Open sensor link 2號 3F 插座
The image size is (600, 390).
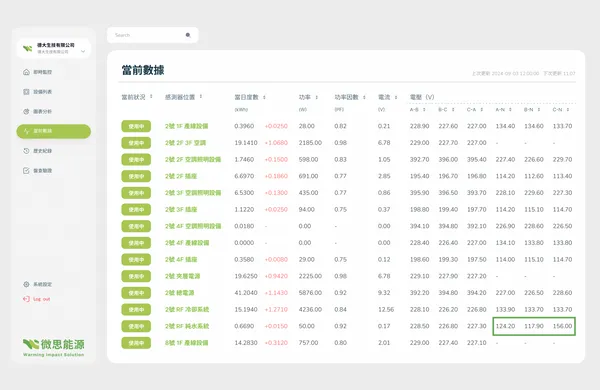point(181,210)
